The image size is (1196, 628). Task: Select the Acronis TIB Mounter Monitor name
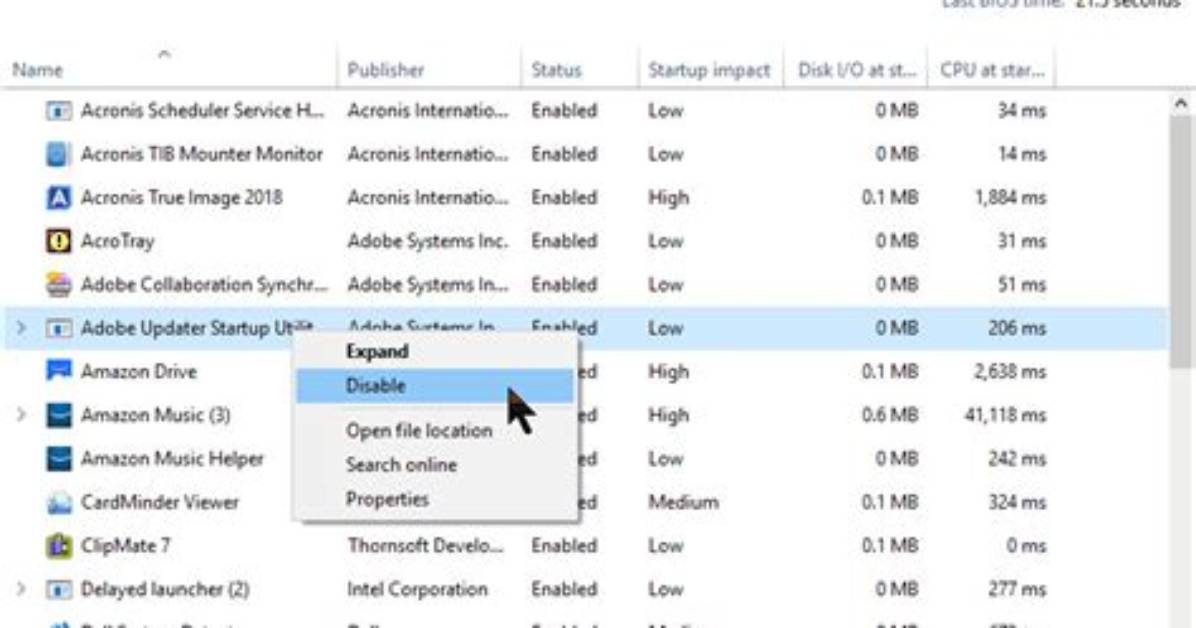(x=201, y=154)
